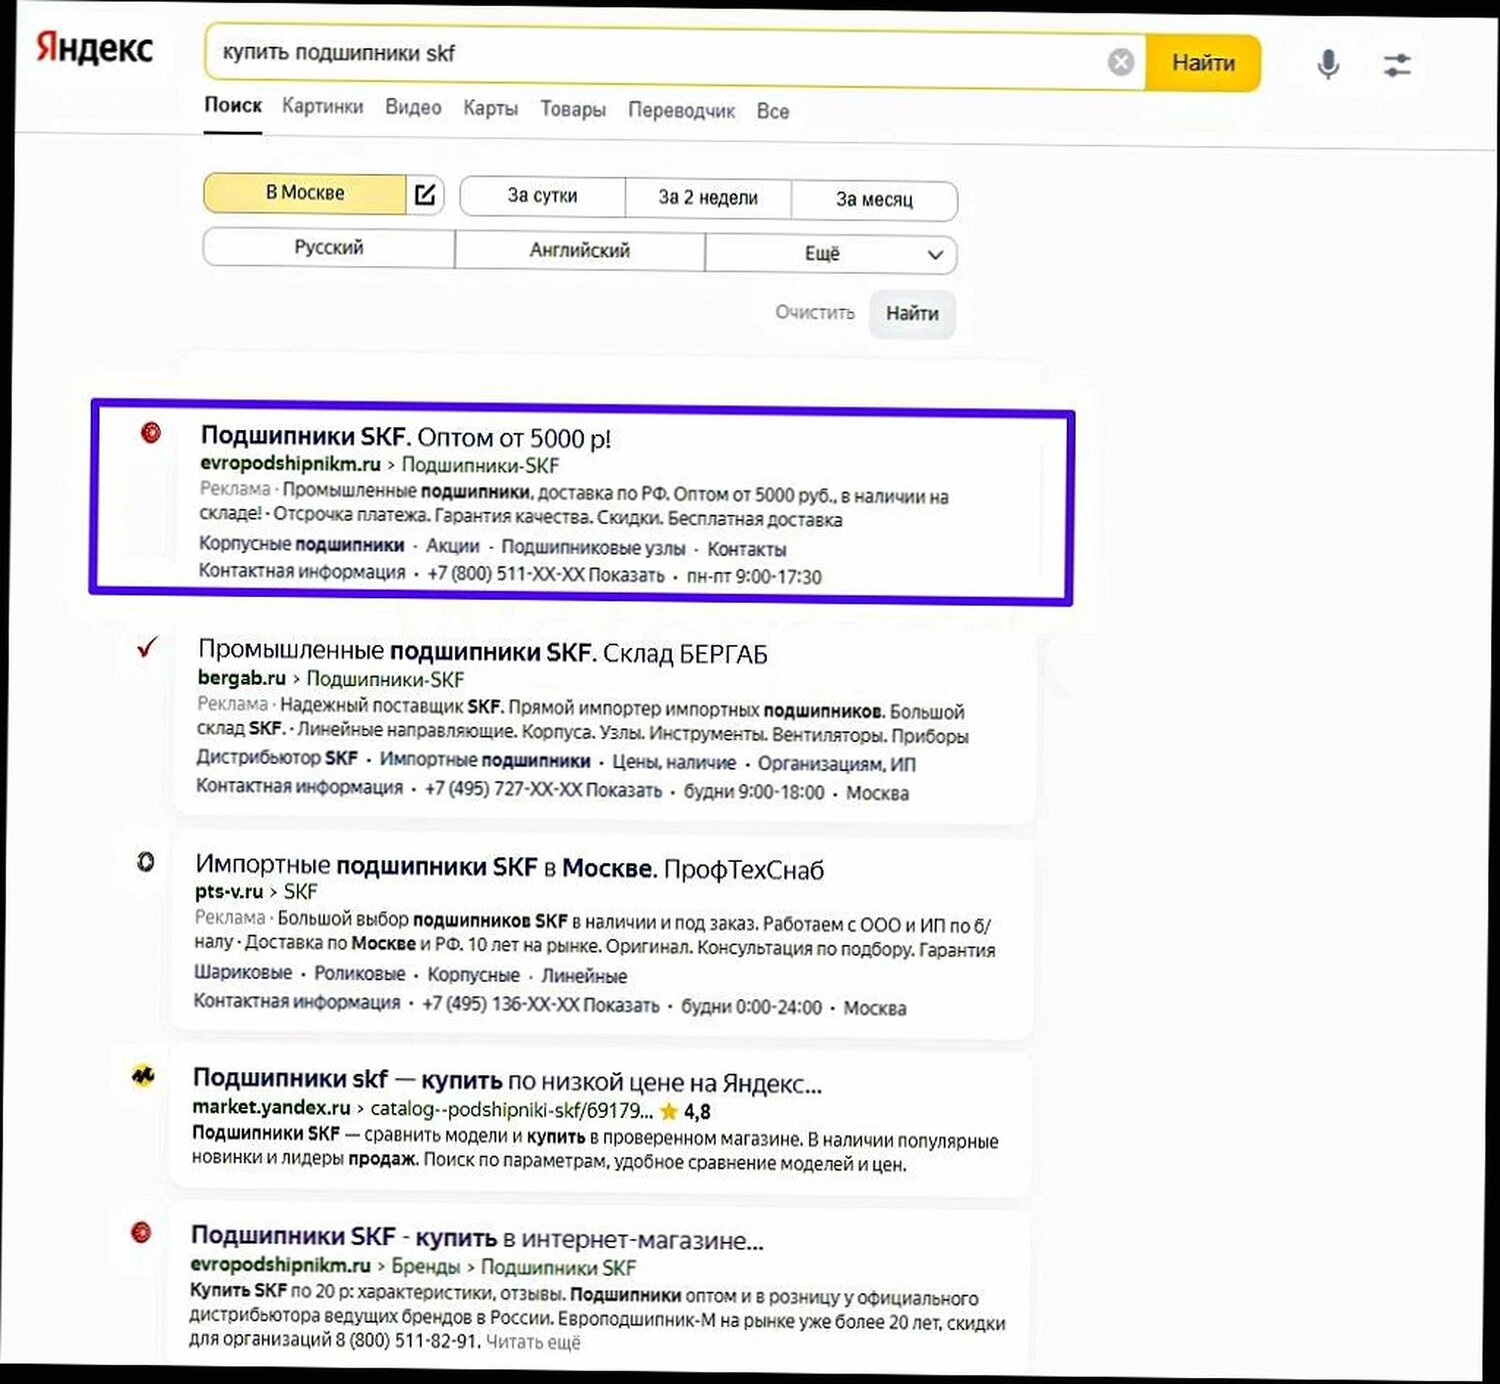Open Контакты sitelink
Viewport: 1500px width, 1384px height.
click(x=747, y=549)
